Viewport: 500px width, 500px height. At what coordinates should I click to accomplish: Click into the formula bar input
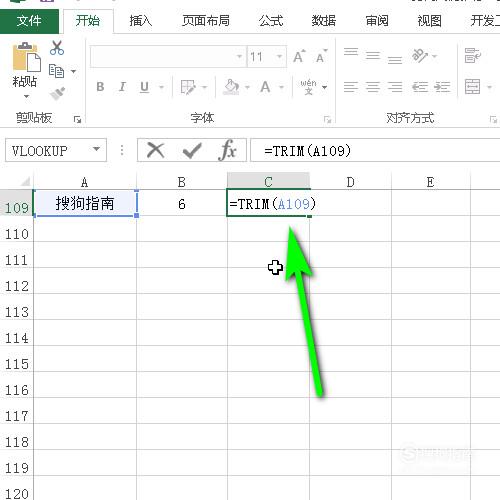375,150
